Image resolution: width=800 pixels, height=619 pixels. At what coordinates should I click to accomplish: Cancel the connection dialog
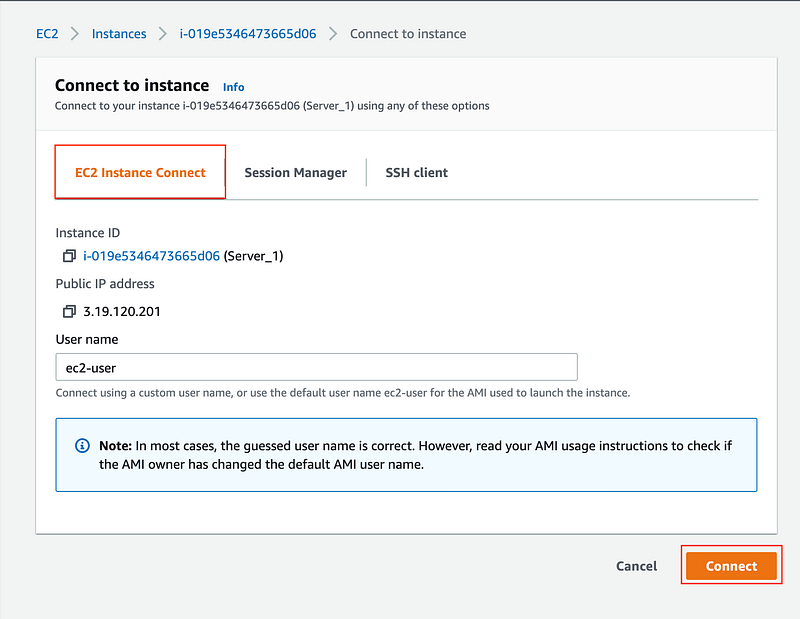[636, 566]
